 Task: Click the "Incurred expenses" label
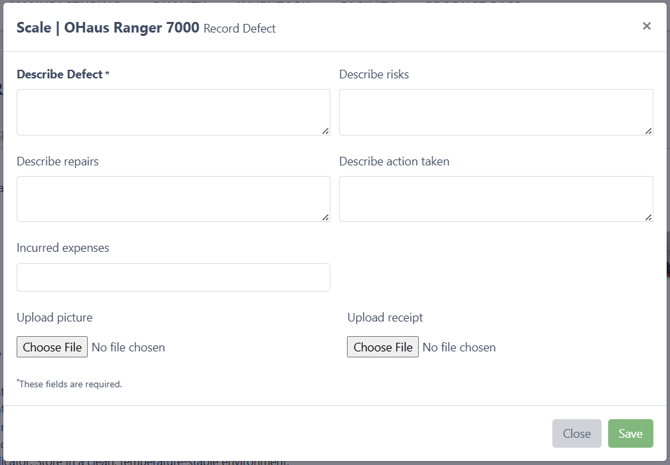[63, 248]
